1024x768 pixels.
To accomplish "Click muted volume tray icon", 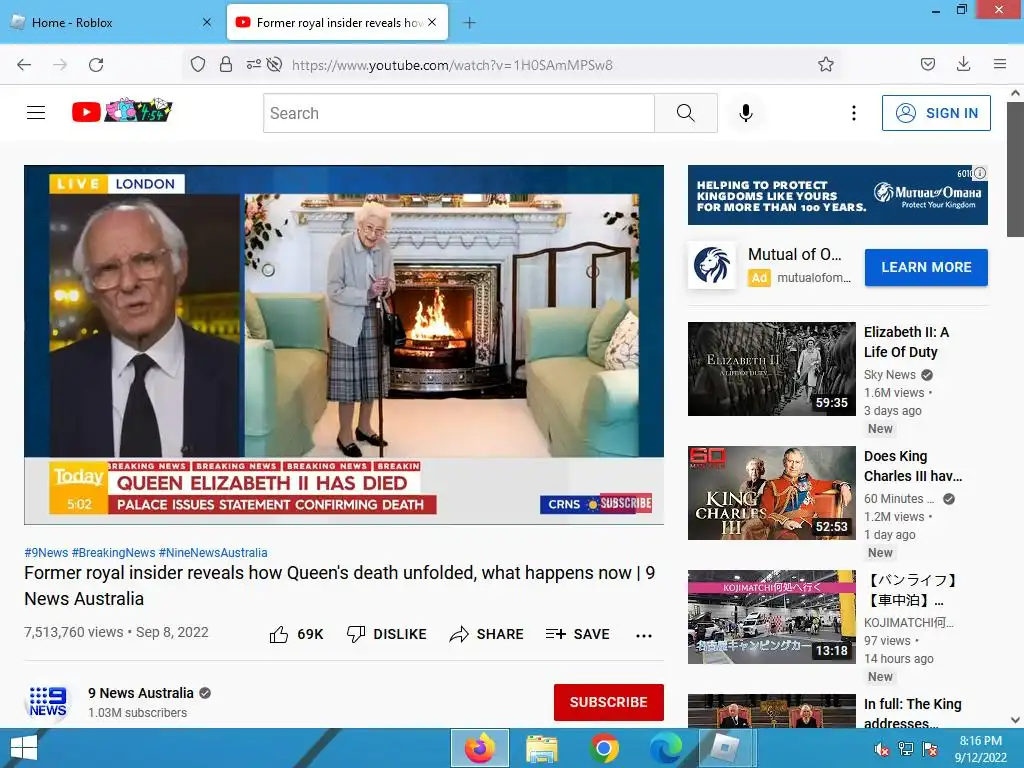I will click(882, 748).
